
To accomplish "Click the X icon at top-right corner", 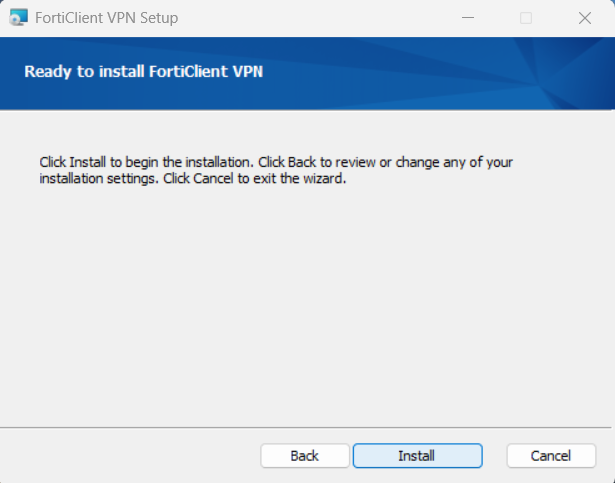I will (584, 18).
